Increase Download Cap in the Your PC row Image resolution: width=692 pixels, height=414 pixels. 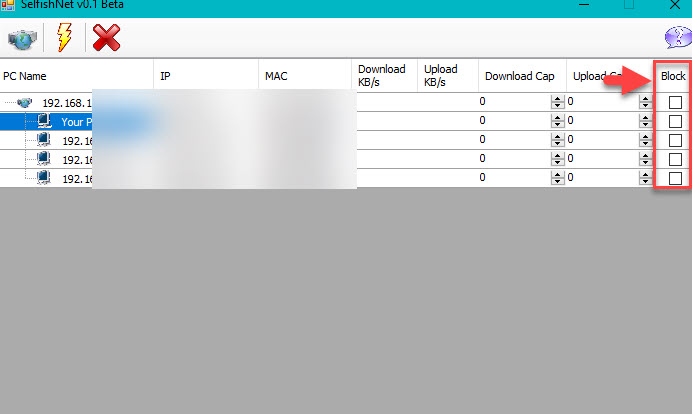click(557, 118)
